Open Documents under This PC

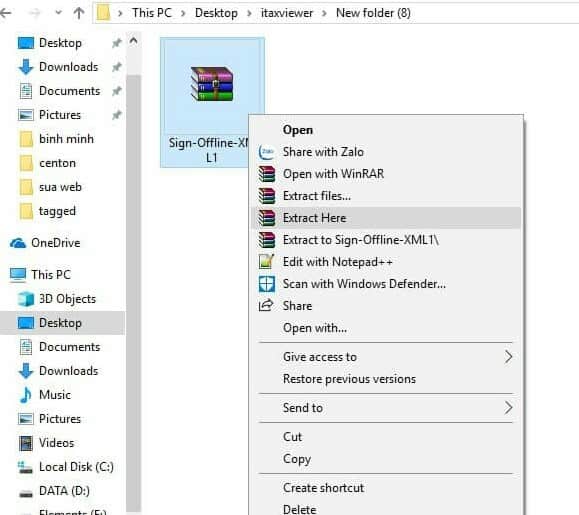click(x=59, y=347)
